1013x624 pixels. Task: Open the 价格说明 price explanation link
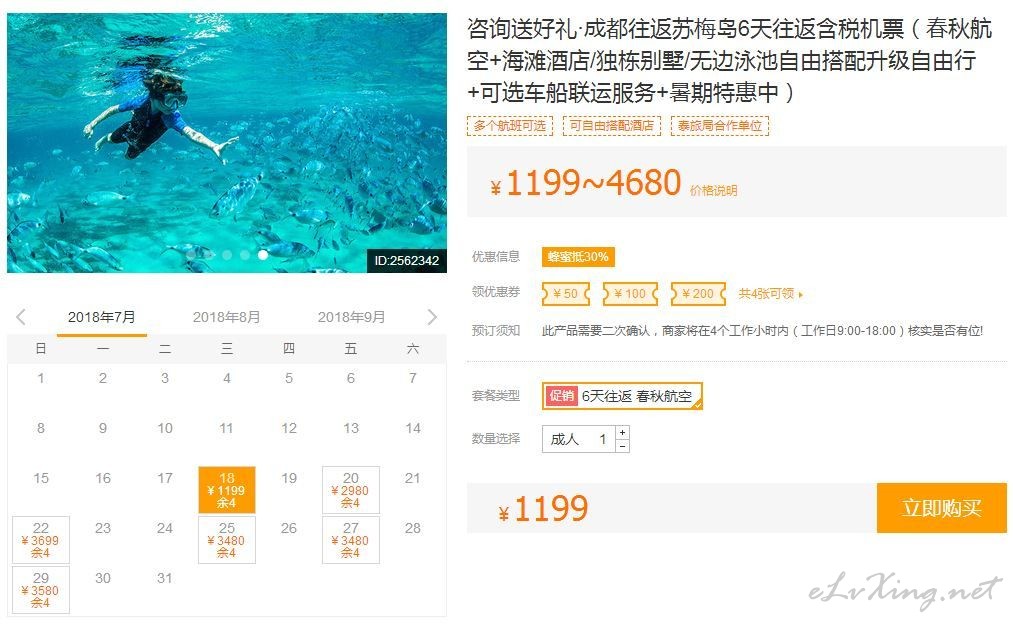click(x=713, y=191)
